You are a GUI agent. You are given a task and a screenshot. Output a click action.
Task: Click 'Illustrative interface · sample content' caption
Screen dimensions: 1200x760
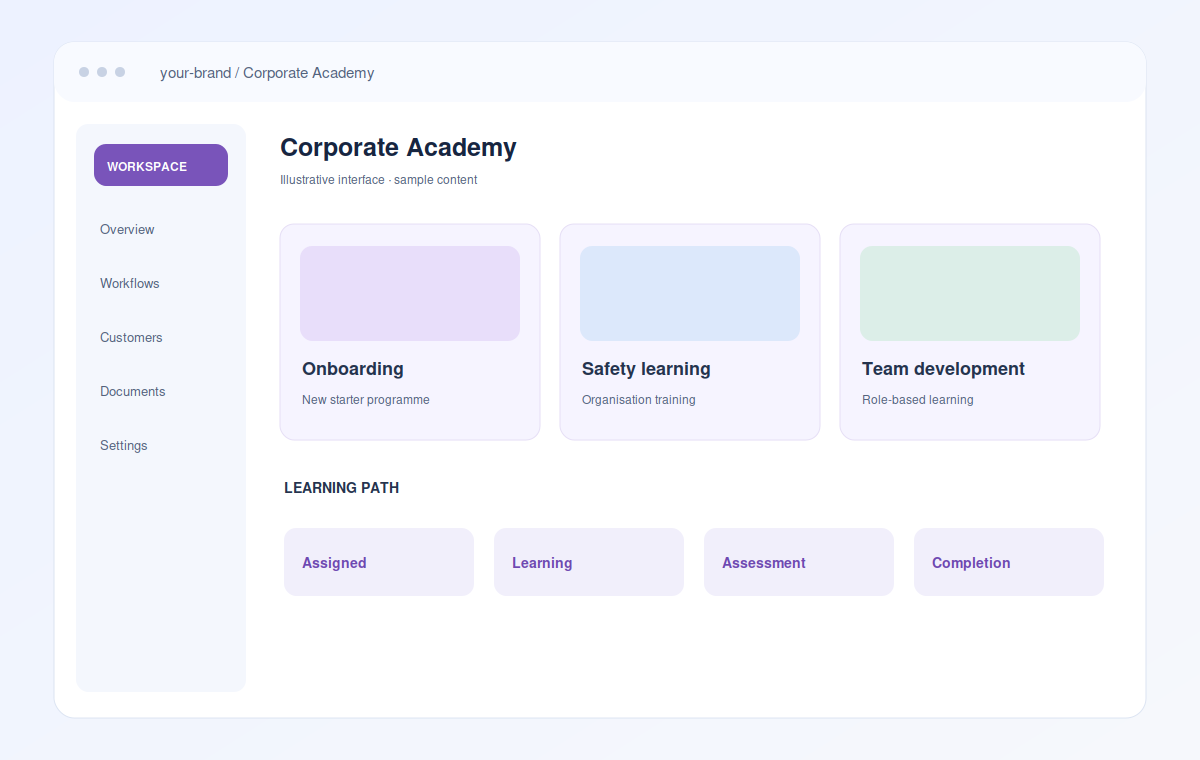(x=379, y=180)
